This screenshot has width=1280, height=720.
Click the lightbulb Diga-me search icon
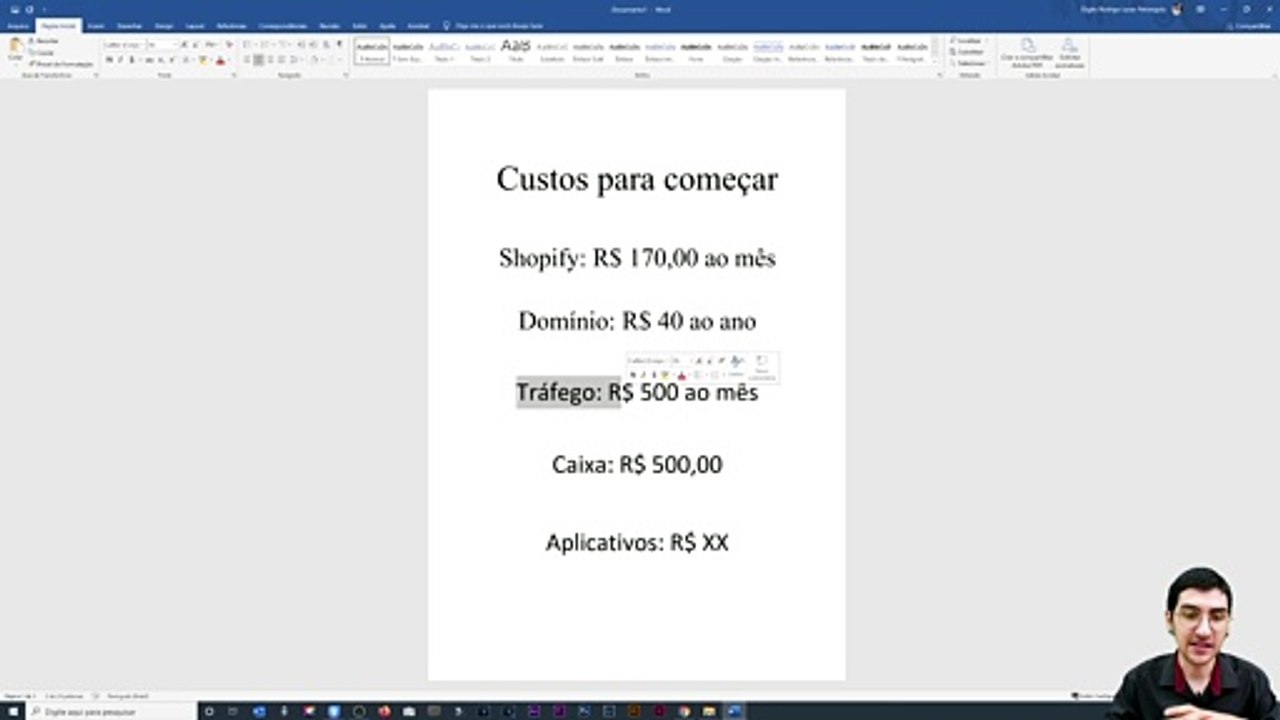tap(446, 25)
